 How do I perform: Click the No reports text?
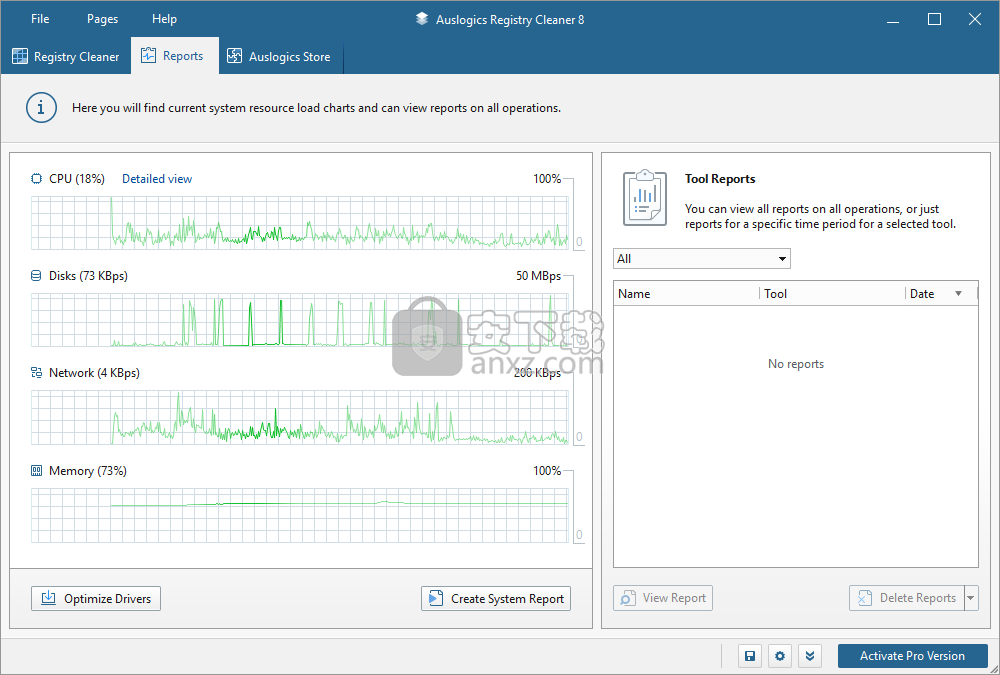(796, 364)
